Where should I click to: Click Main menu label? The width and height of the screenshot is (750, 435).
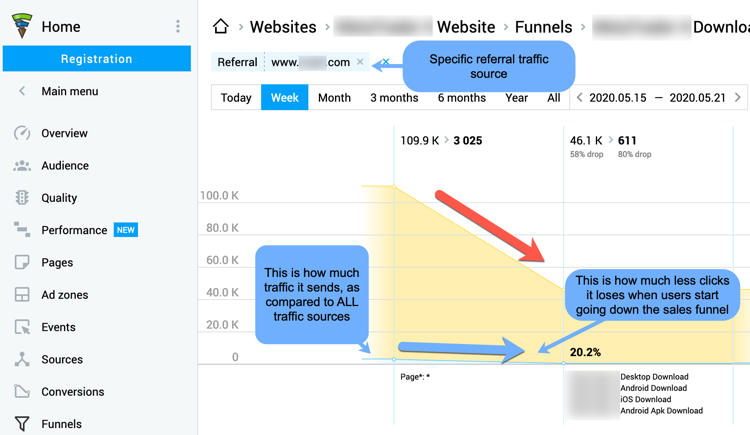pyautogui.click(x=70, y=91)
